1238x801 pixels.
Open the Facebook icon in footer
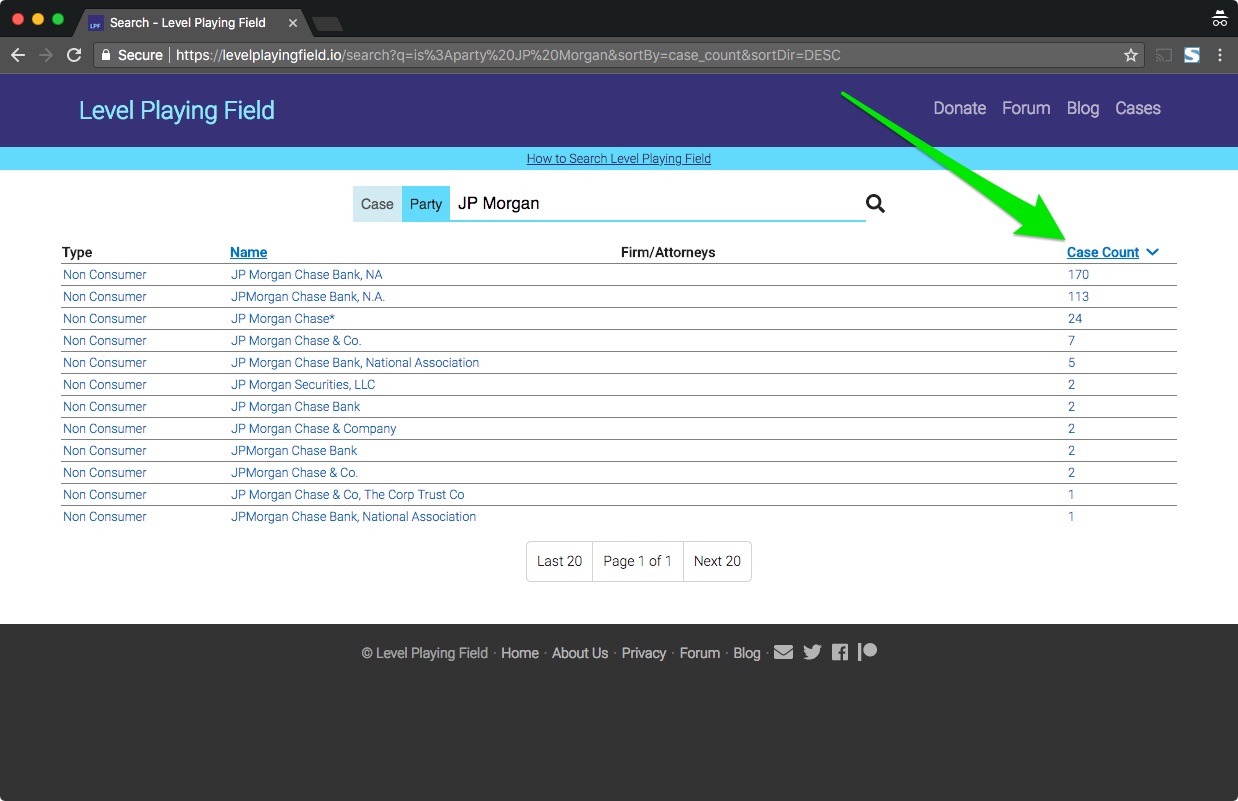[x=840, y=652]
